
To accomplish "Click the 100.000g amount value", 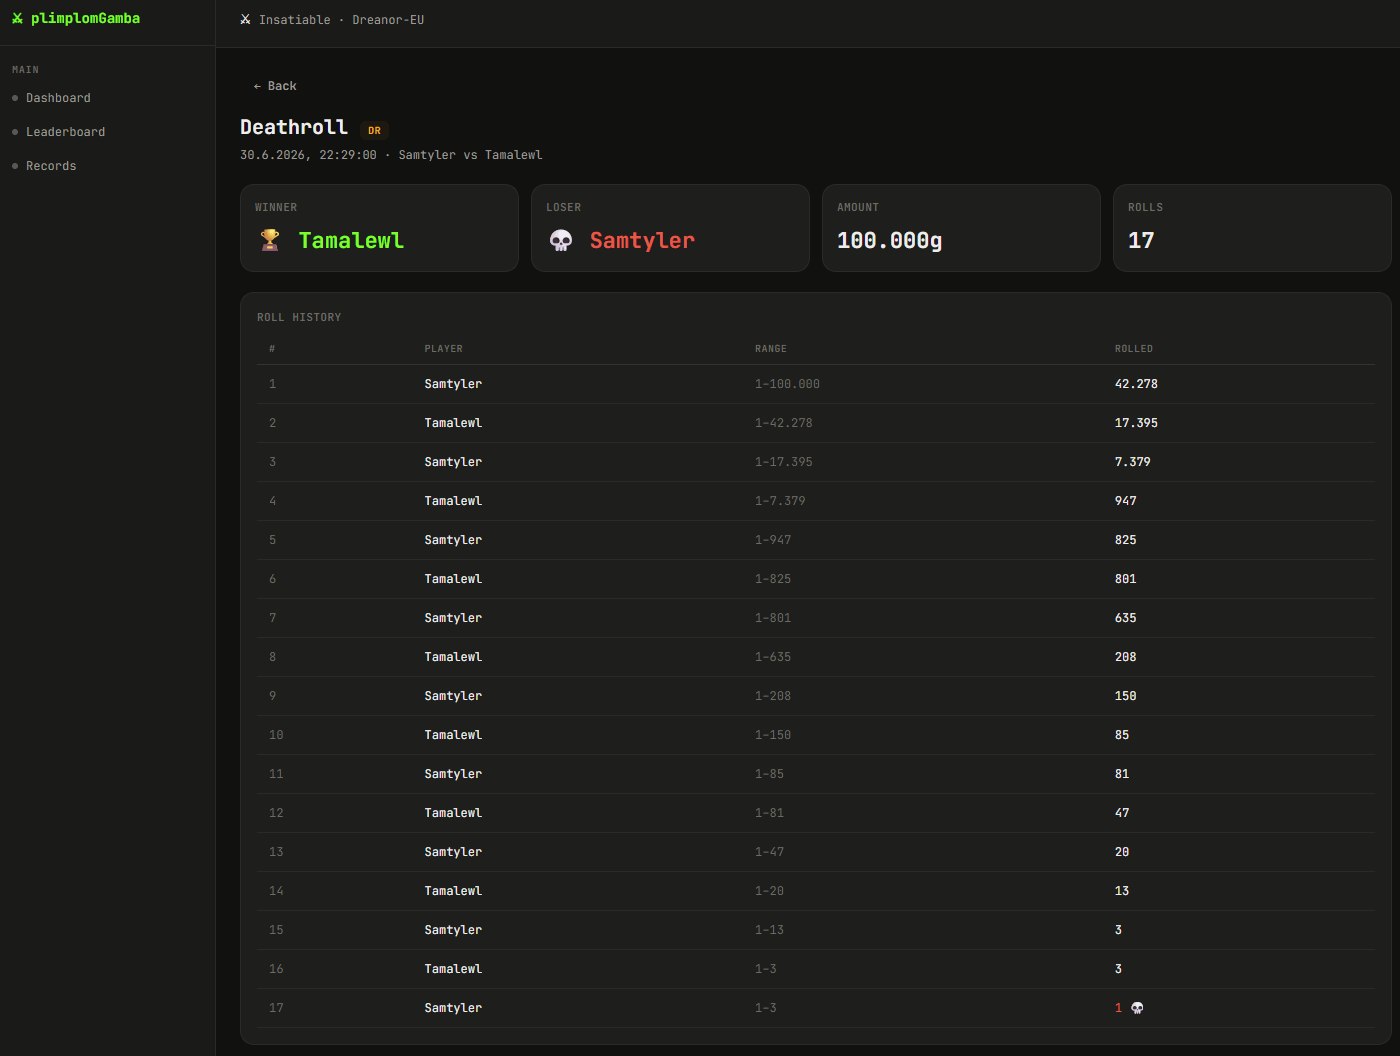I will pyautogui.click(x=889, y=240).
